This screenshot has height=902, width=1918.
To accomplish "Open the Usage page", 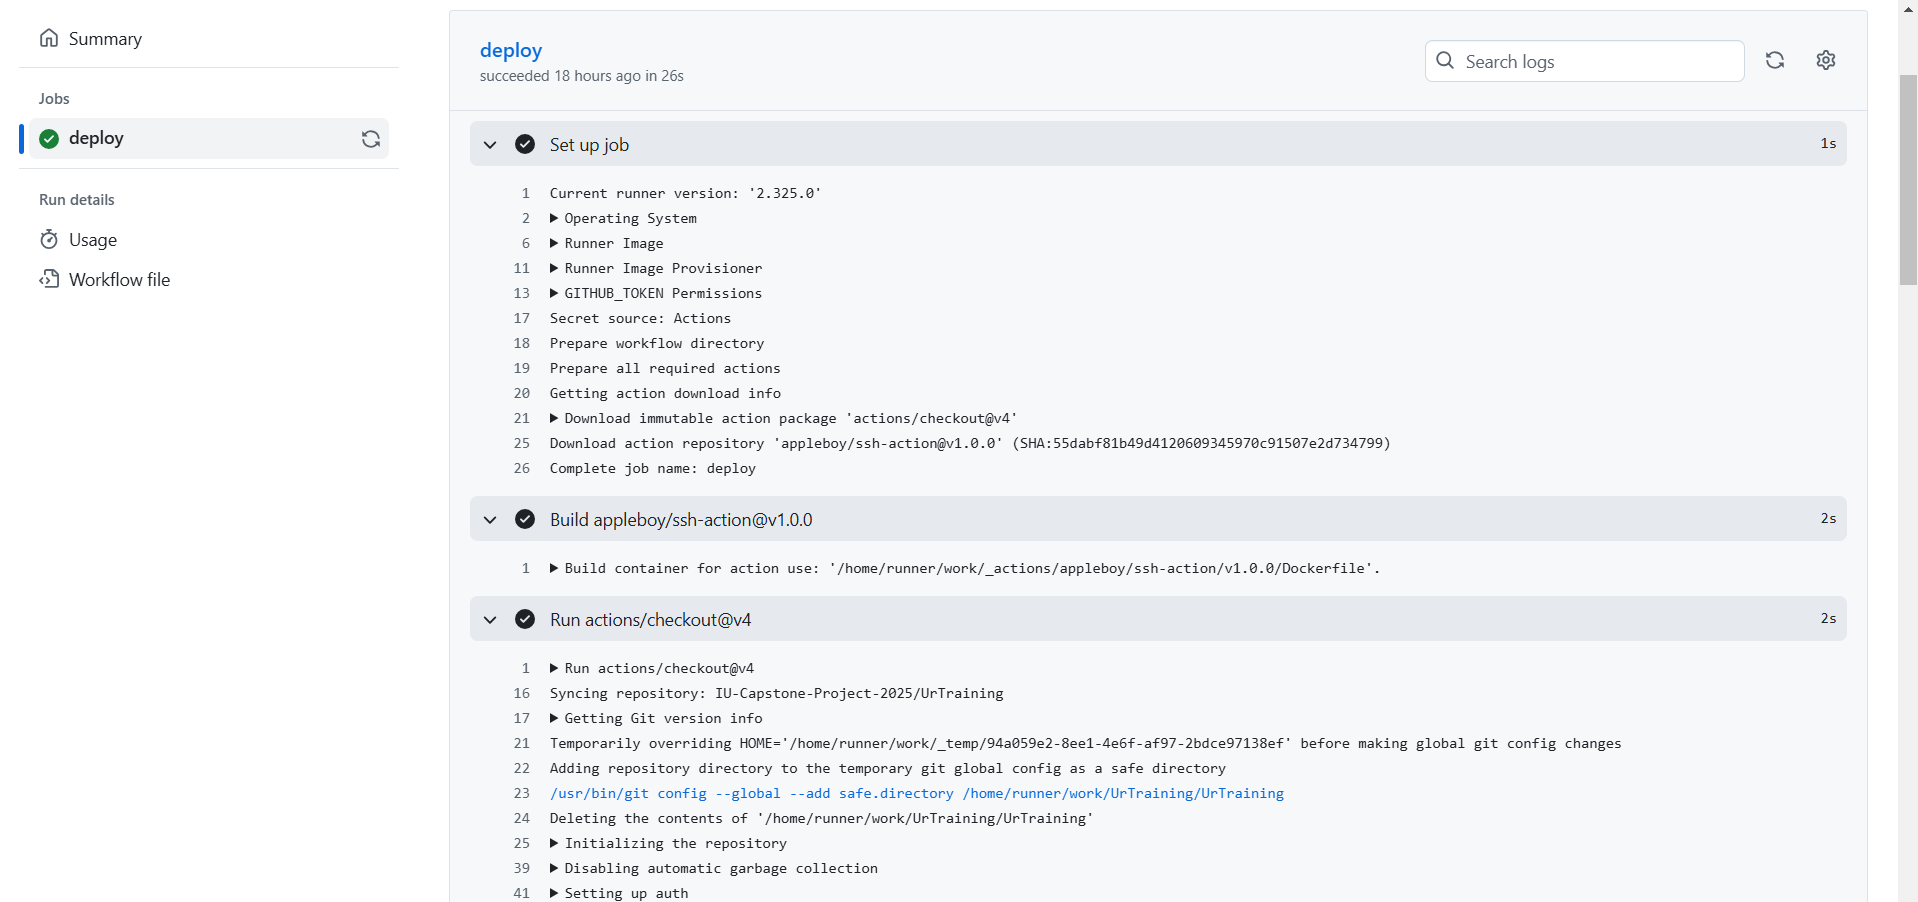I will point(92,240).
